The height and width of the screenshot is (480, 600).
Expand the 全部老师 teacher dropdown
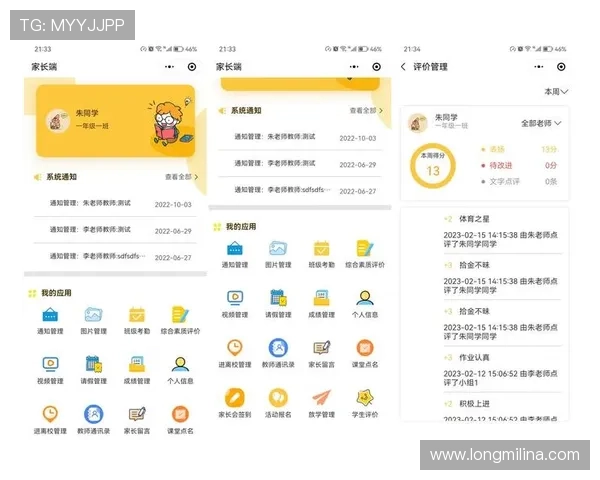pyautogui.click(x=541, y=123)
